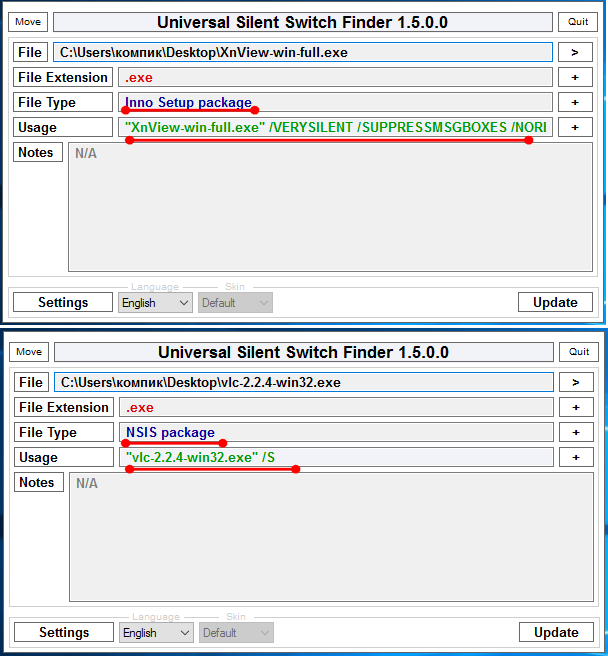This screenshot has height=656, width=608.
Task: Open Settings in the XnView window
Action: pos(63,302)
